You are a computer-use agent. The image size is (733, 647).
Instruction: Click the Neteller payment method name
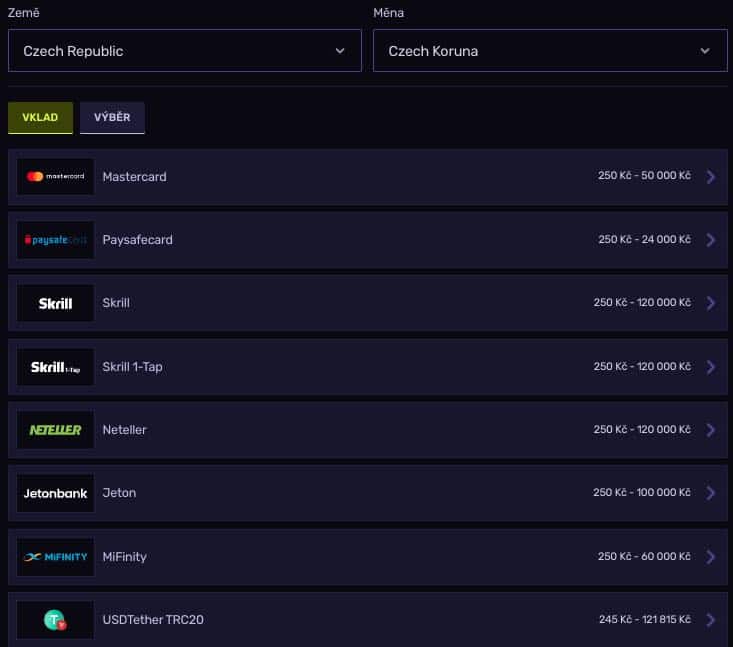pyautogui.click(x=124, y=430)
